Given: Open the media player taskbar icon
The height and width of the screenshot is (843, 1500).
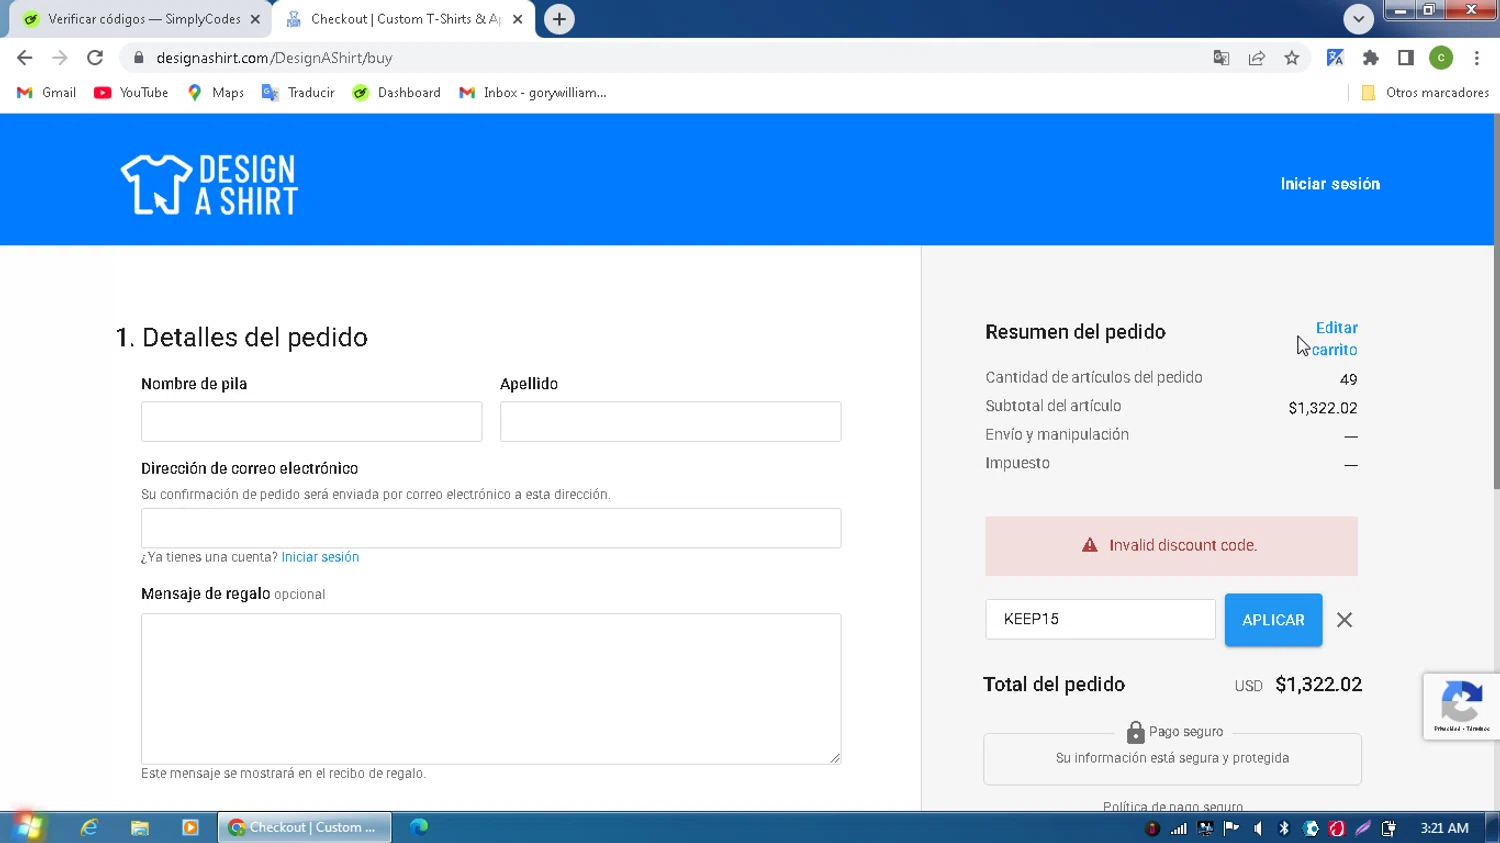Looking at the screenshot, I should (190, 827).
